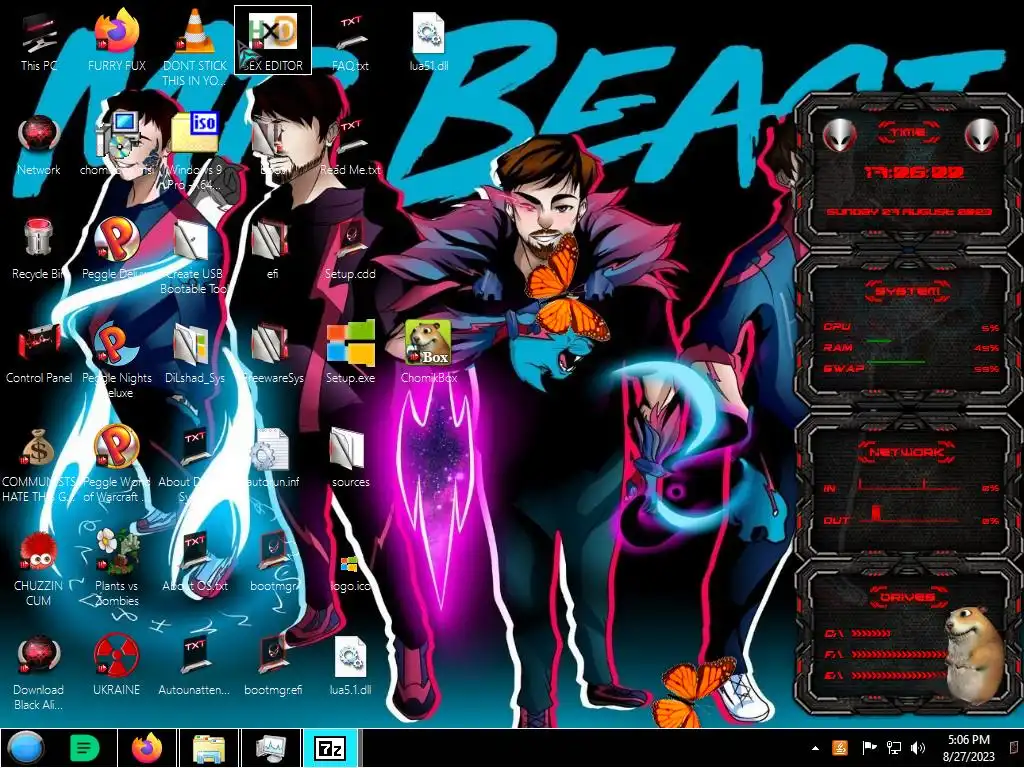The width and height of the screenshot is (1024, 768).
Task: Open the Network desktop icon
Action: point(39,145)
